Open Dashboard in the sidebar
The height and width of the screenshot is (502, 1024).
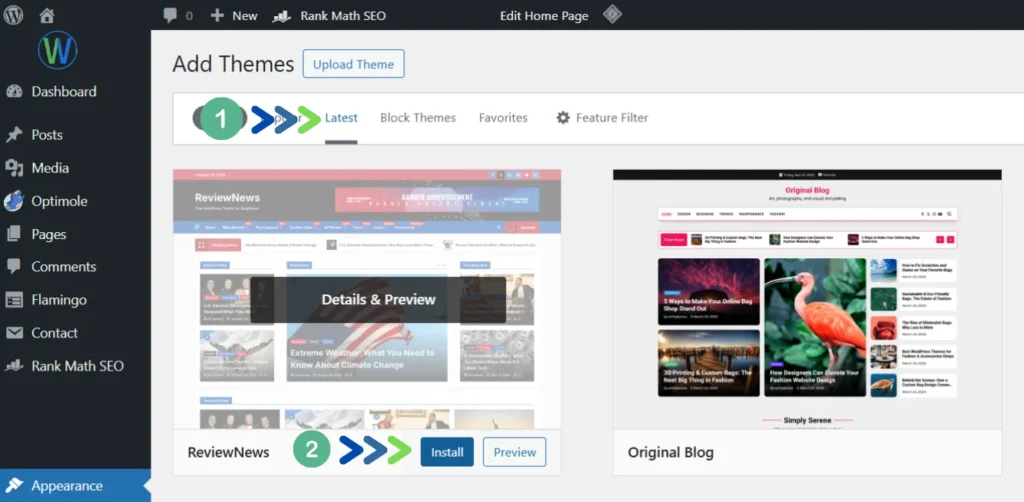63,91
